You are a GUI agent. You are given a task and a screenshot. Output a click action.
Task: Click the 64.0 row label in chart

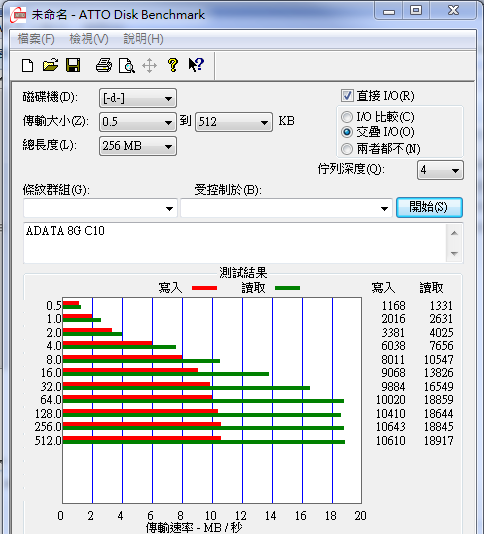(51, 399)
